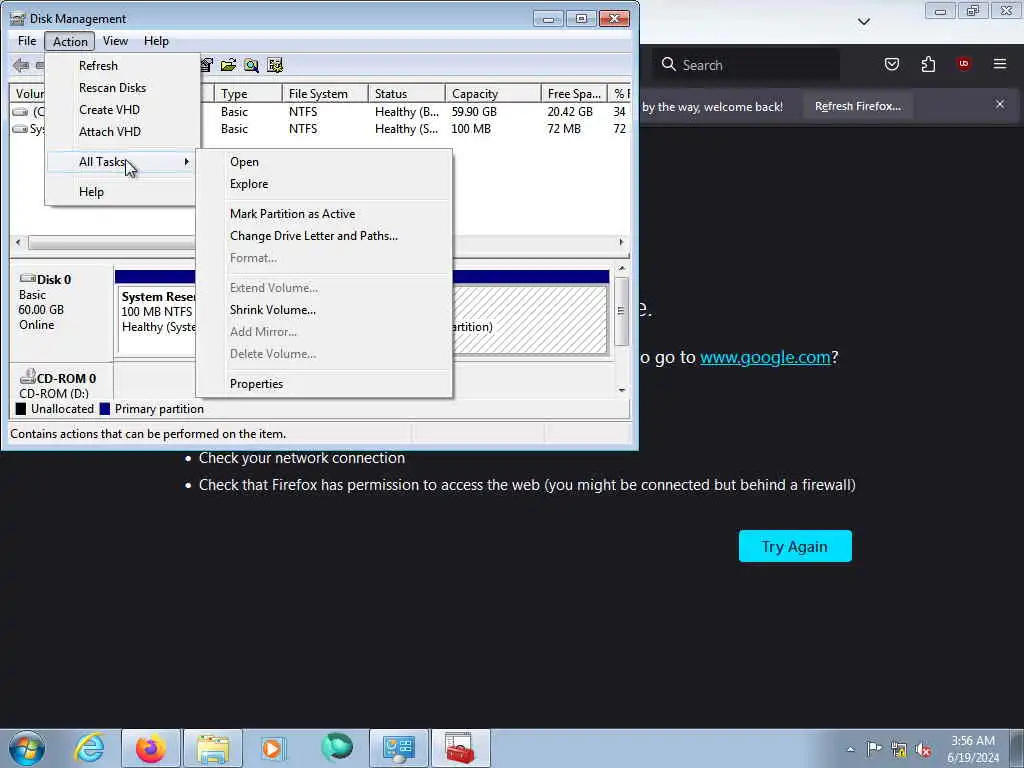This screenshot has width=1024, height=768.
Task: Click the open-folder toolbar icon in Disk Management
Action: pyautogui.click(x=229, y=65)
